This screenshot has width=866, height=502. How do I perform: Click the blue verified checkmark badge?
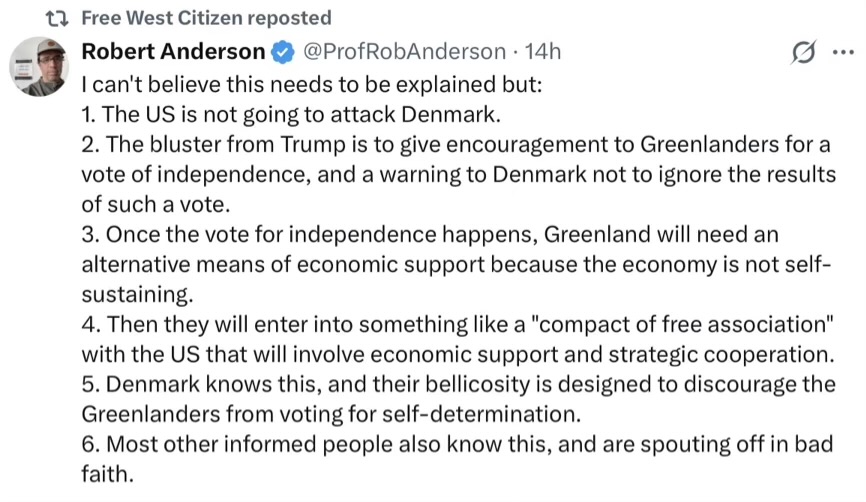pyautogui.click(x=282, y=51)
